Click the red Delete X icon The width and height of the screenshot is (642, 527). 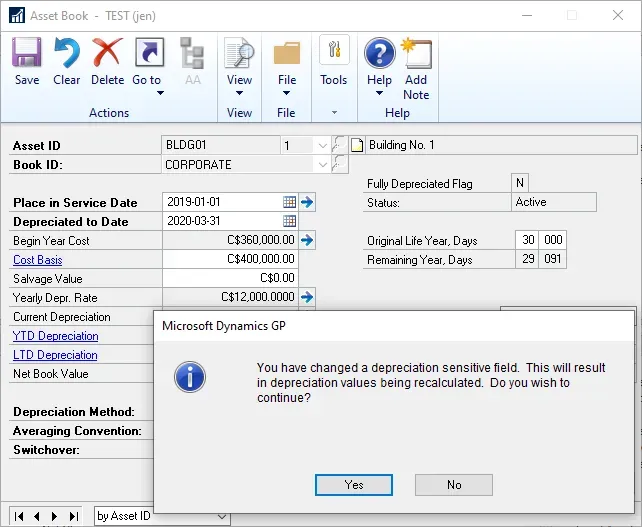(107, 60)
